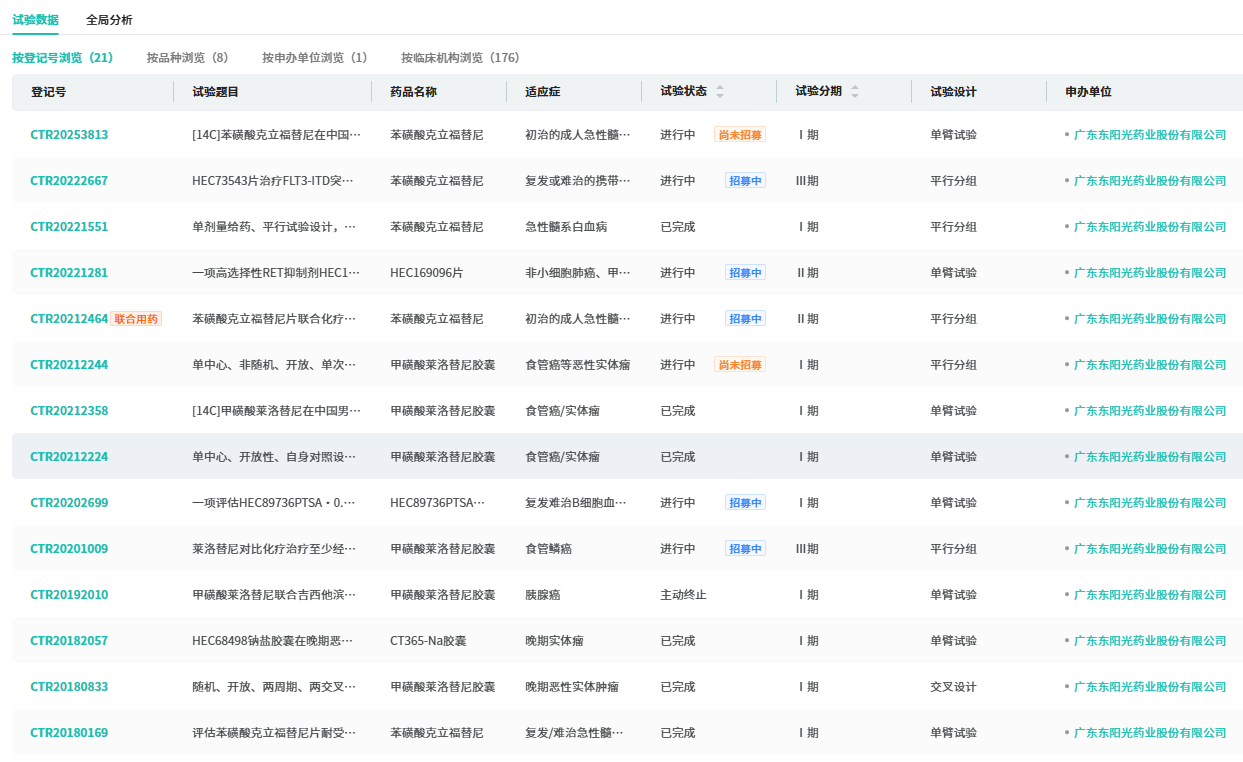The width and height of the screenshot is (1243, 762).
Task: Select 按申办单位浏览 (1) view
Action: point(315,58)
